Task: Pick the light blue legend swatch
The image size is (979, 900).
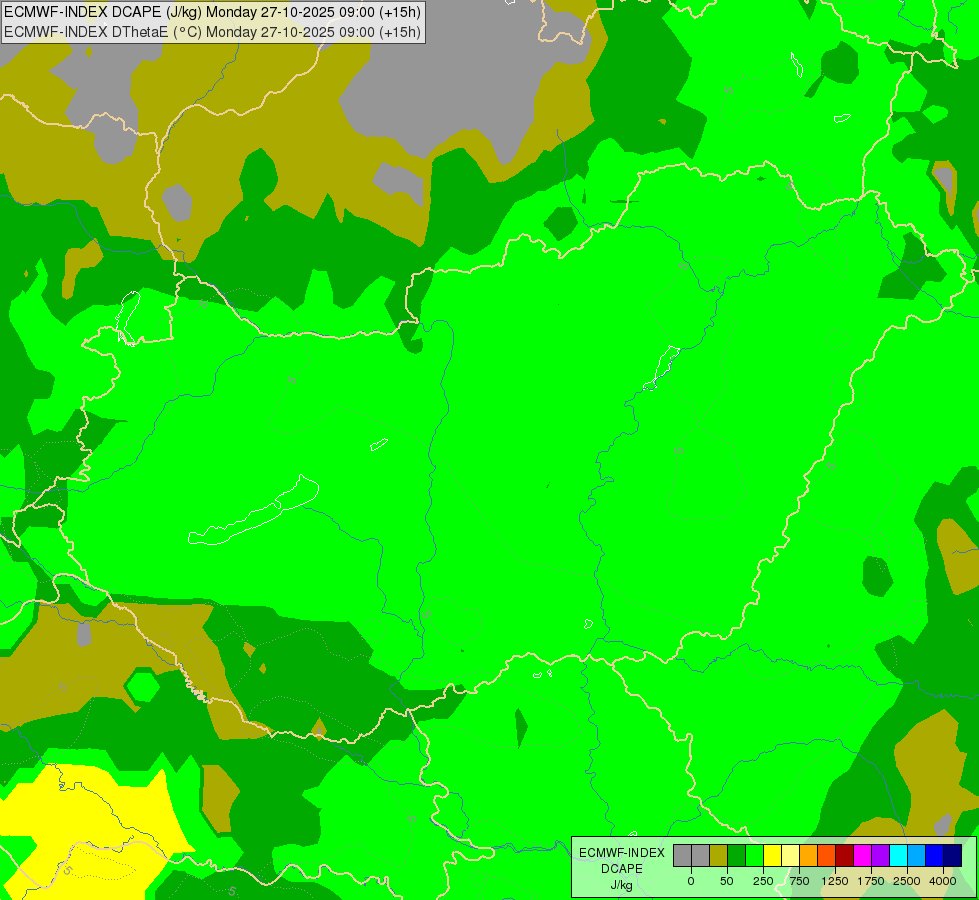Action: [917, 856]
